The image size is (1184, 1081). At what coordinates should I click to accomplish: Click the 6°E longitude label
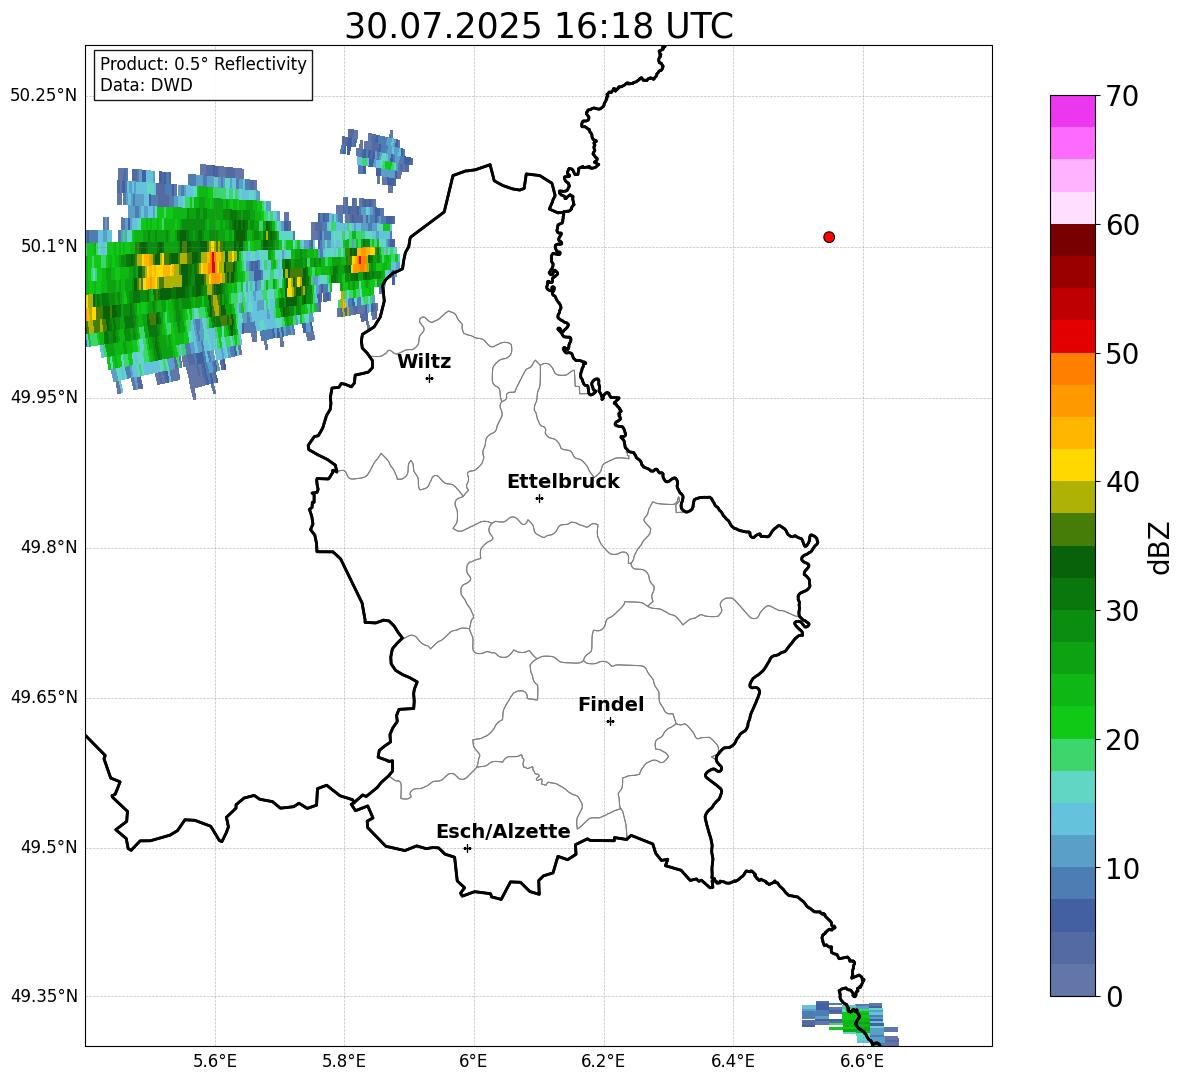pos(473,1061)
